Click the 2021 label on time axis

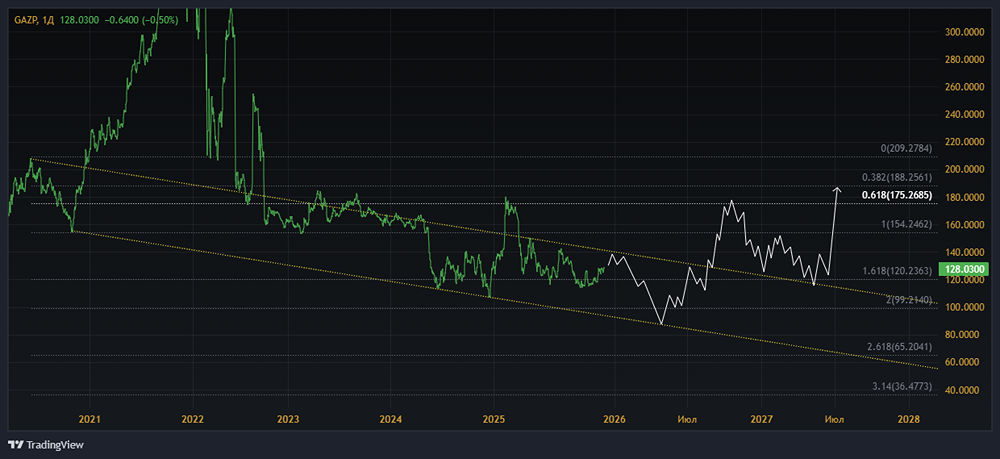click(x=89, y=418)
